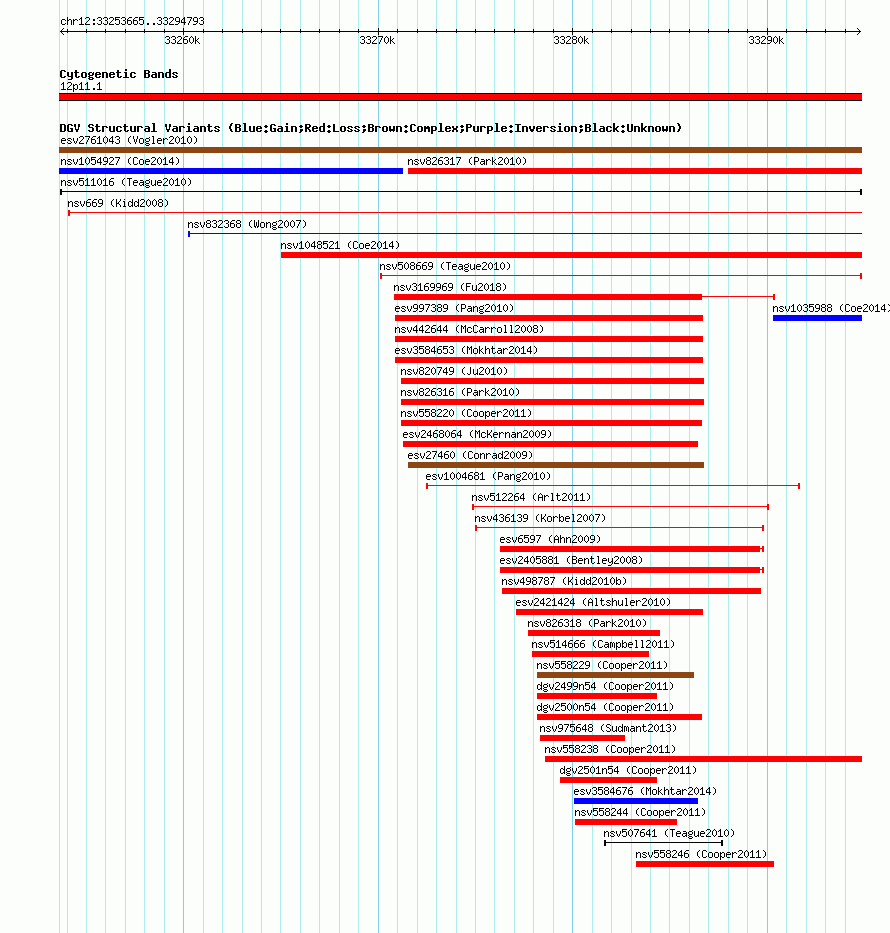Click the 33270k ruler tick label

[x=377, y=40]
